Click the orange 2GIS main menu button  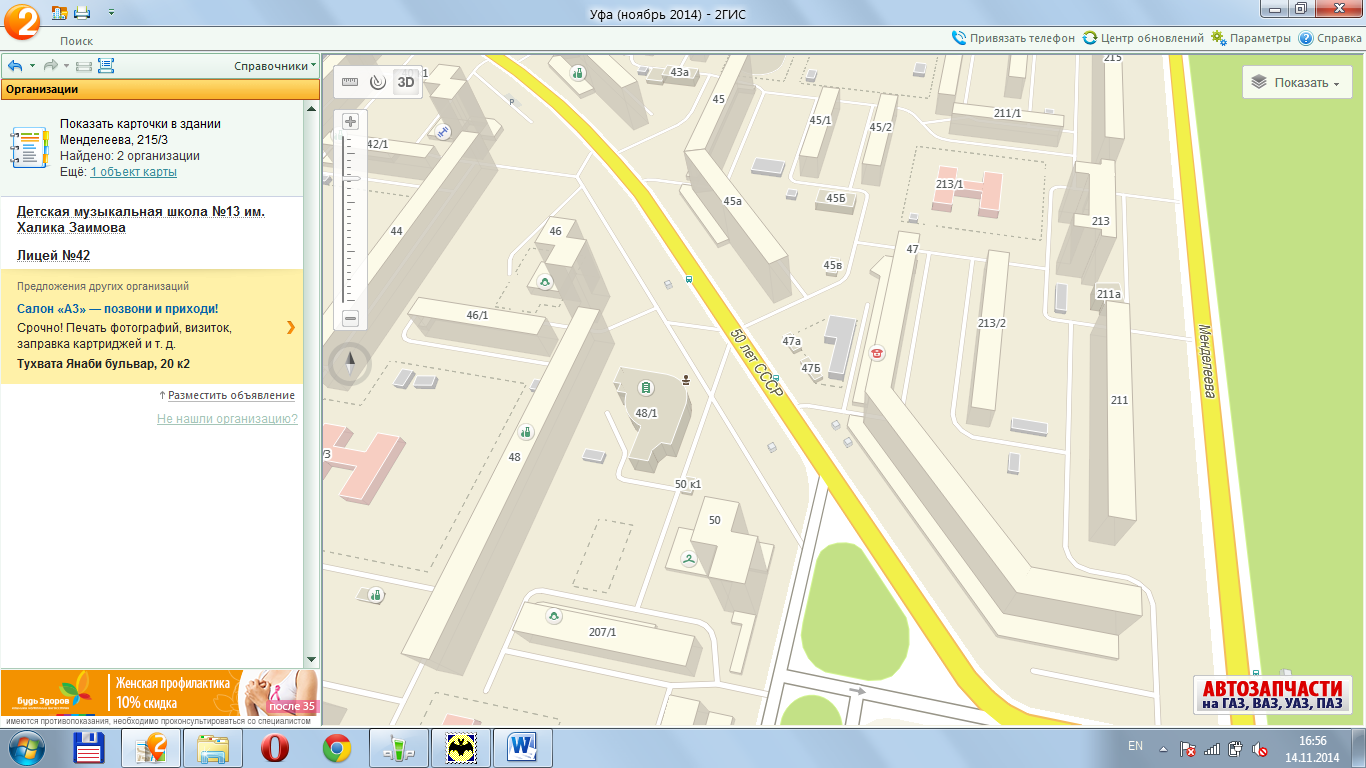20,20
